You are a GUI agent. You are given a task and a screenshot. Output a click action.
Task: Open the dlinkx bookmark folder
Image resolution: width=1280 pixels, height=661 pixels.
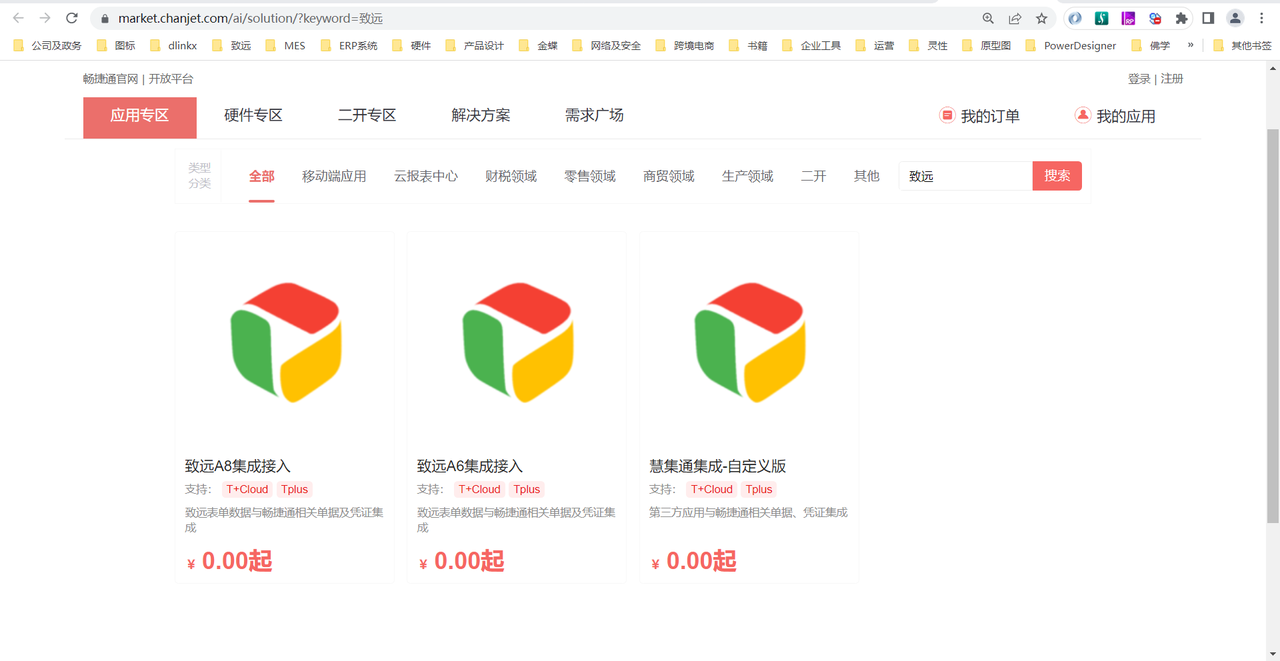(x=173, y=45)
